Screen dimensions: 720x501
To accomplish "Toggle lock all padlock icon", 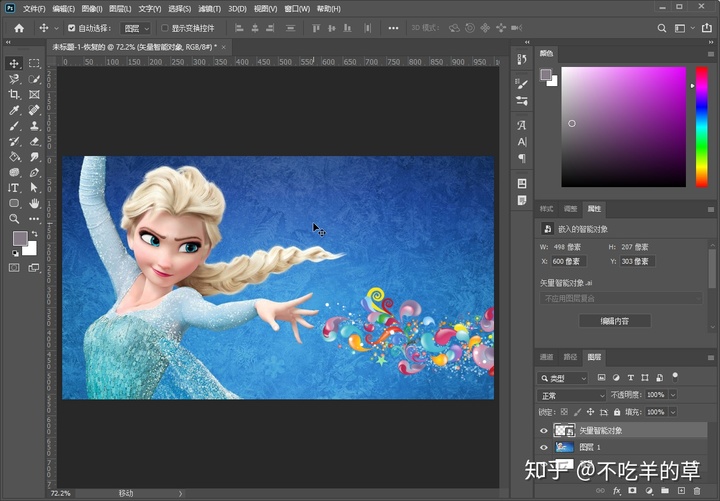I will click(617, 412).
